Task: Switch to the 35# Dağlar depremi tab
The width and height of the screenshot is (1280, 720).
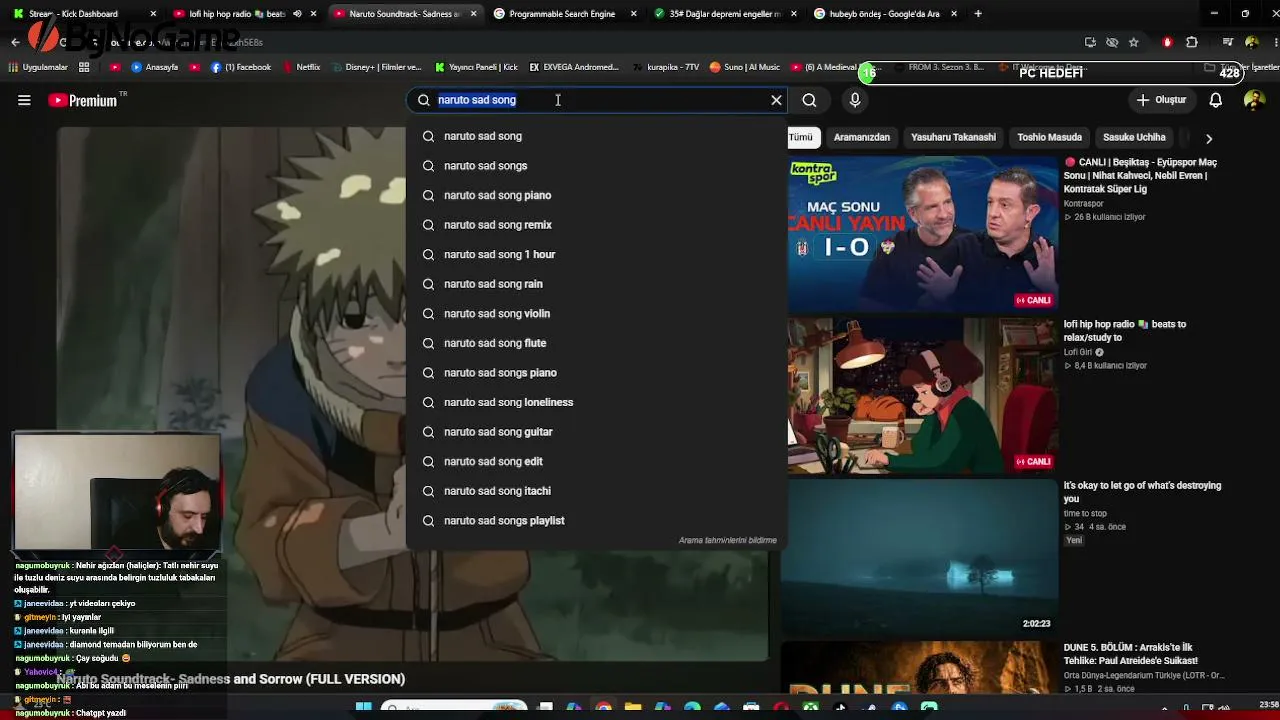Action: click(x=726, y=14)
